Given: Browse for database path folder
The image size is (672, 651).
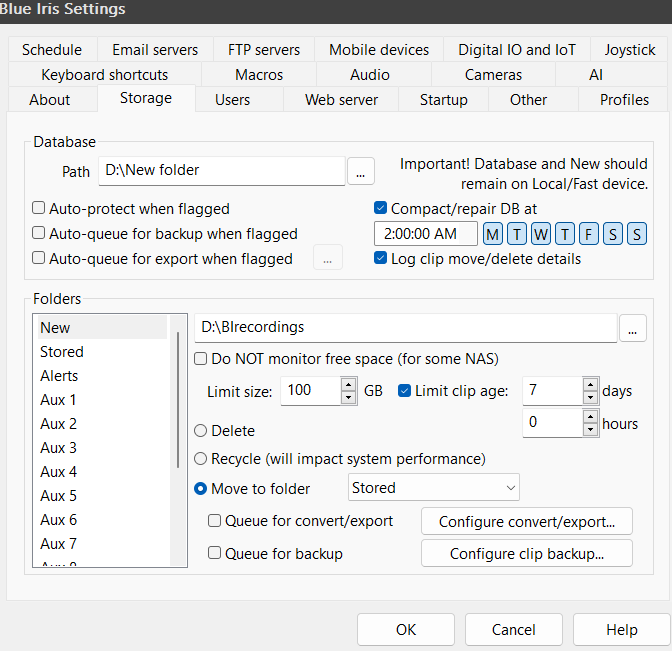Looking at the screenshot, I should (360, 171).
